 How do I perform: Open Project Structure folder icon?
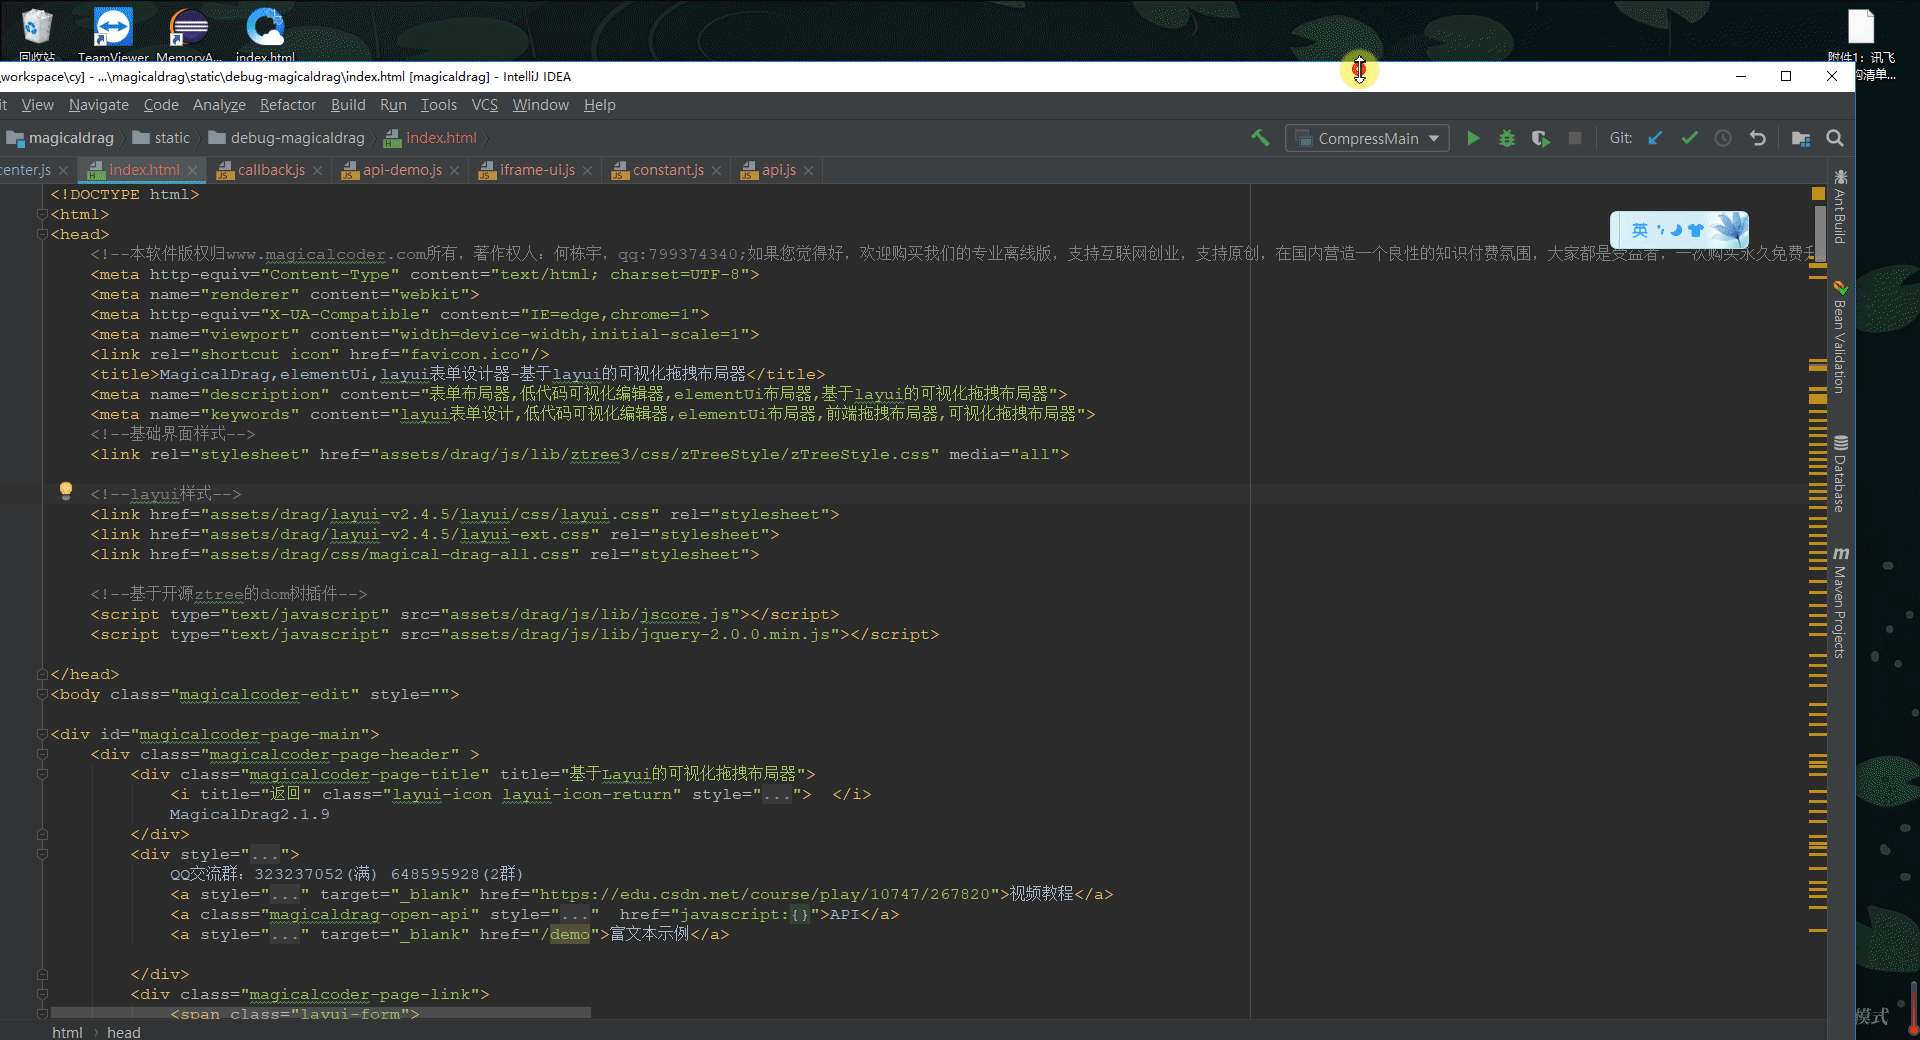(1801, 138)
